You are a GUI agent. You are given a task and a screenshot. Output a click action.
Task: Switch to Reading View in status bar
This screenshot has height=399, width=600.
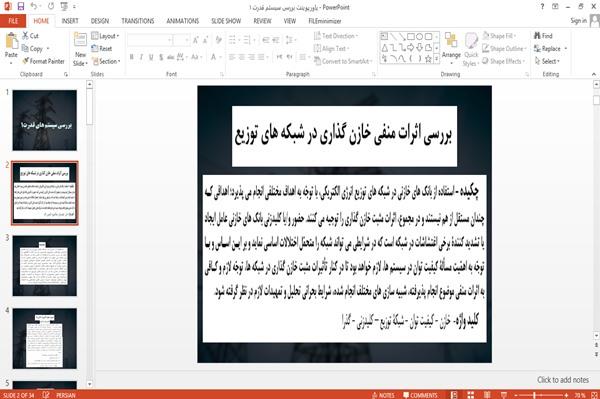point(487,395)
